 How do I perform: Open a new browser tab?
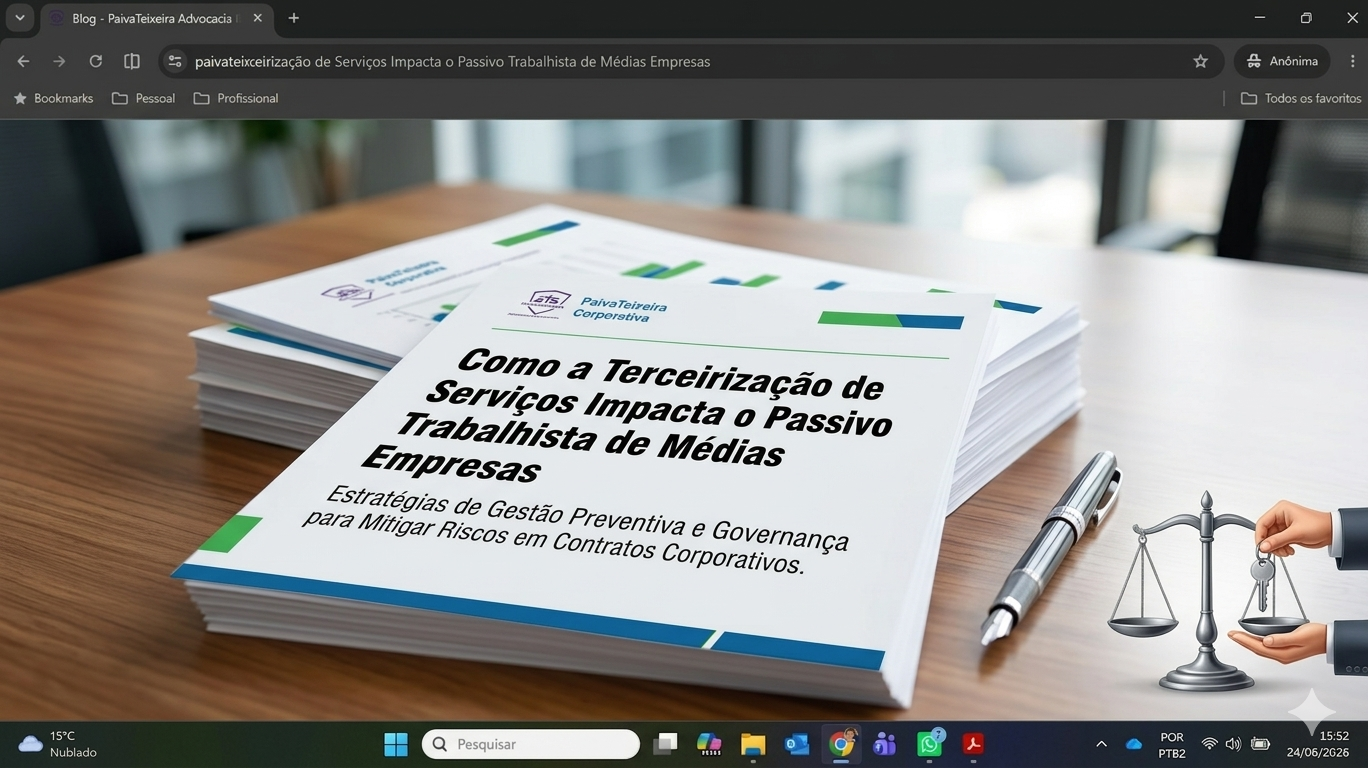click(x=293, y=18)
